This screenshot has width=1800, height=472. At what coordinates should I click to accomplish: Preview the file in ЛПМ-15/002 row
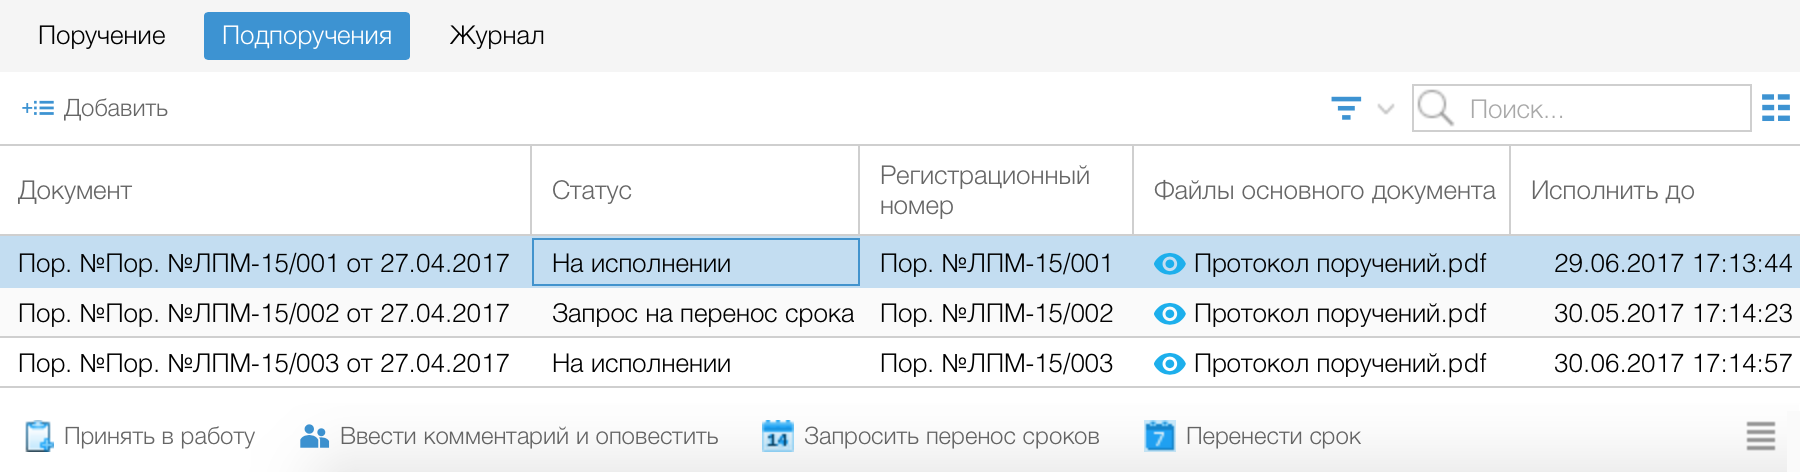point(1169,313)
